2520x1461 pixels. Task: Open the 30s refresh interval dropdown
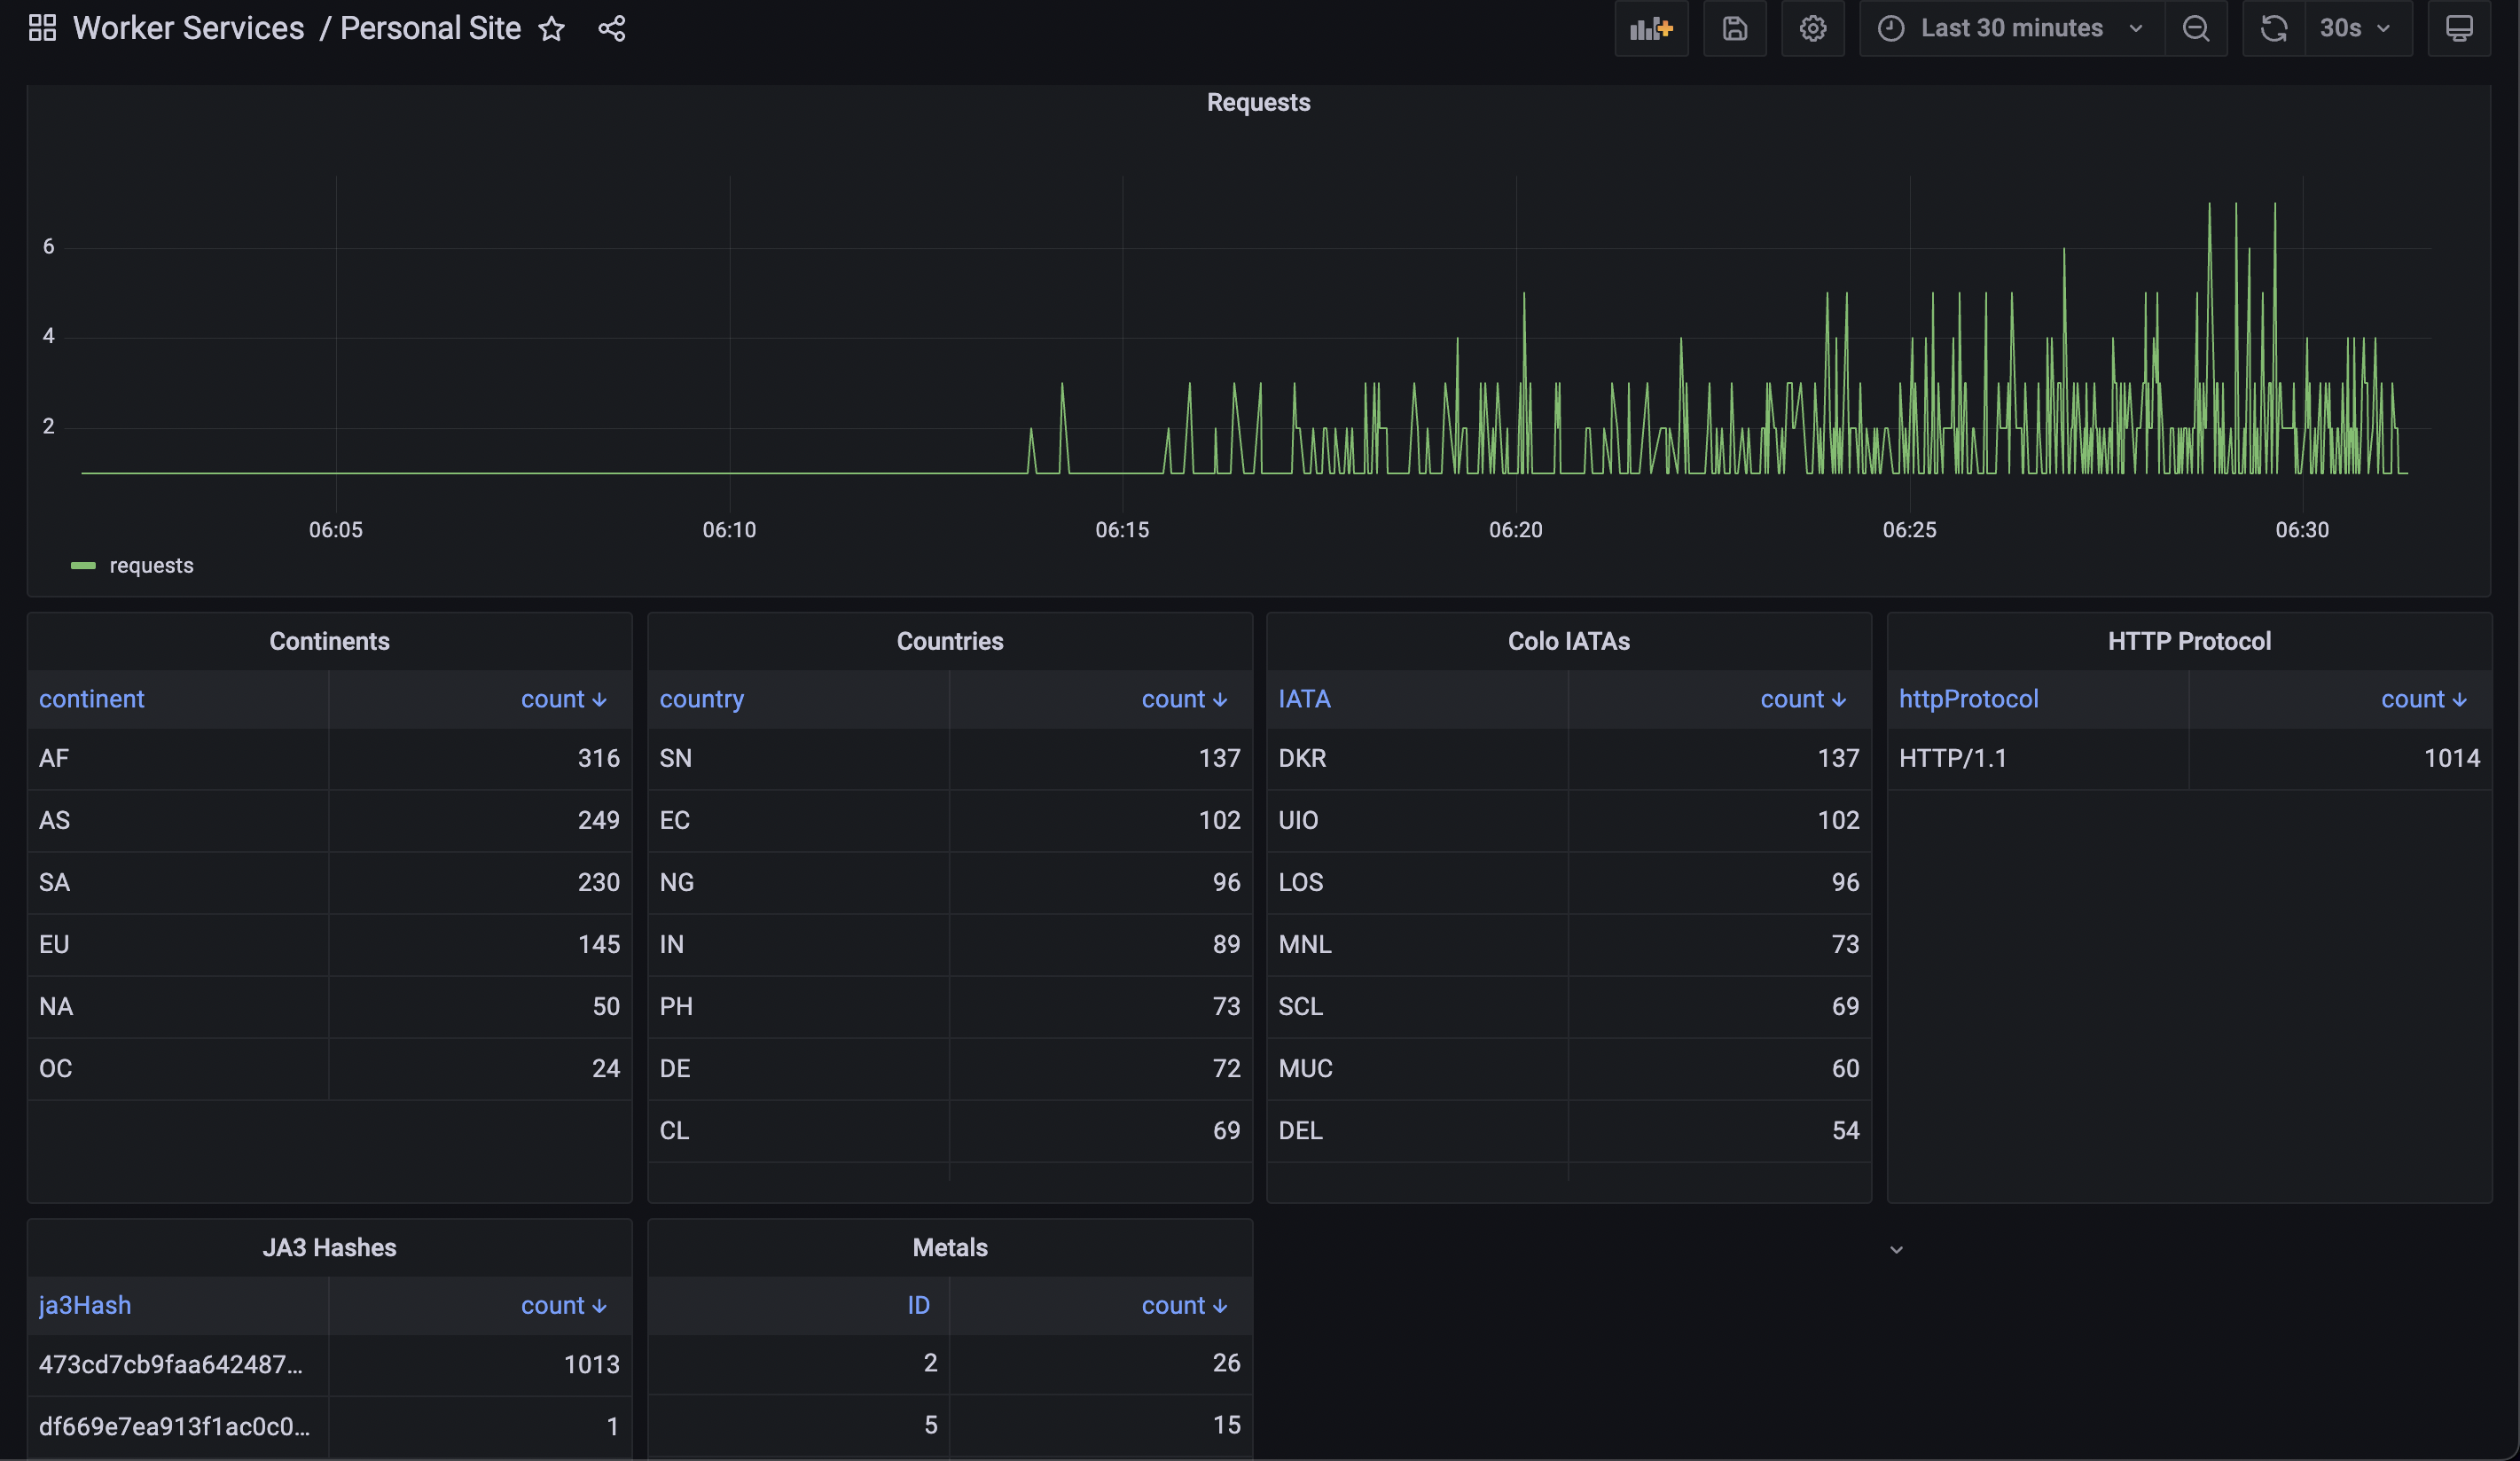(2355, 29)
